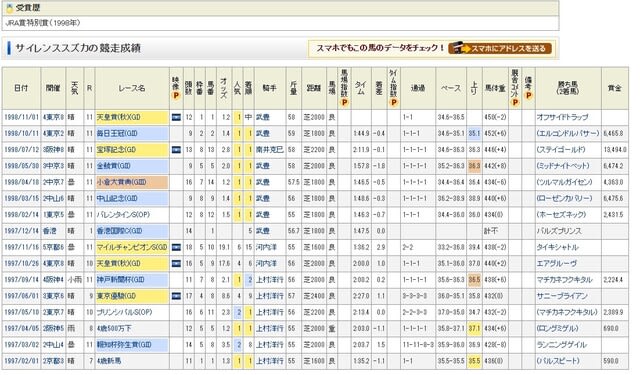Click スマホにアドレスを送る button

click(x=500, y=49)
